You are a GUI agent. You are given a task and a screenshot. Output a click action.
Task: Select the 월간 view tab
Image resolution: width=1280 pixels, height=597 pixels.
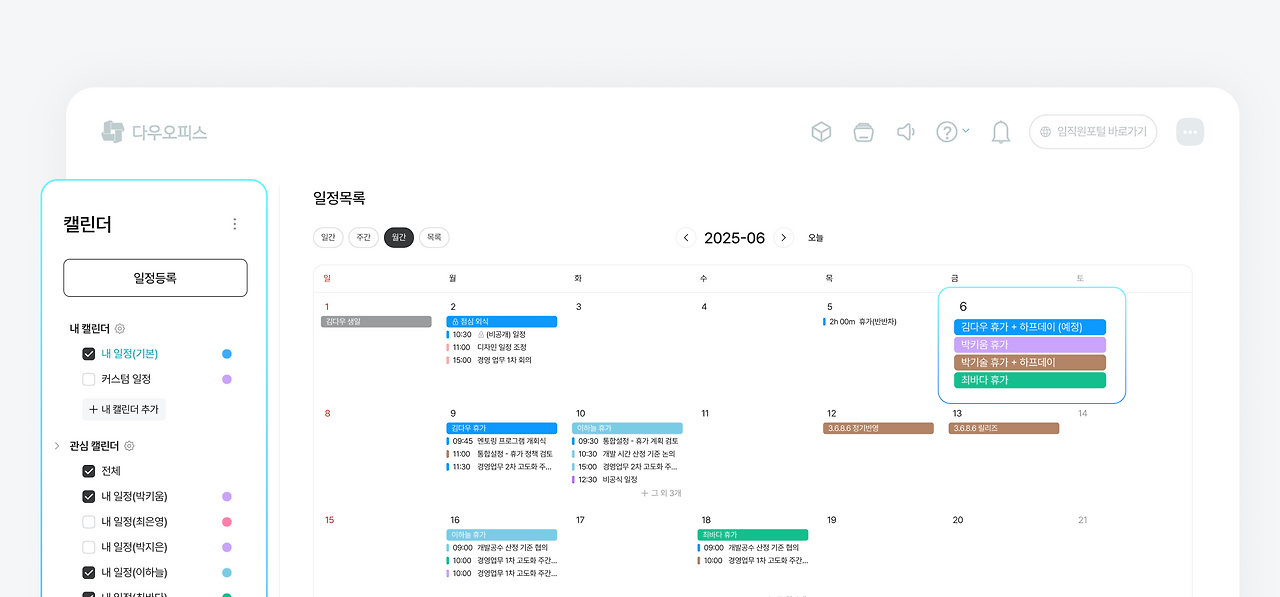[399, 237]
